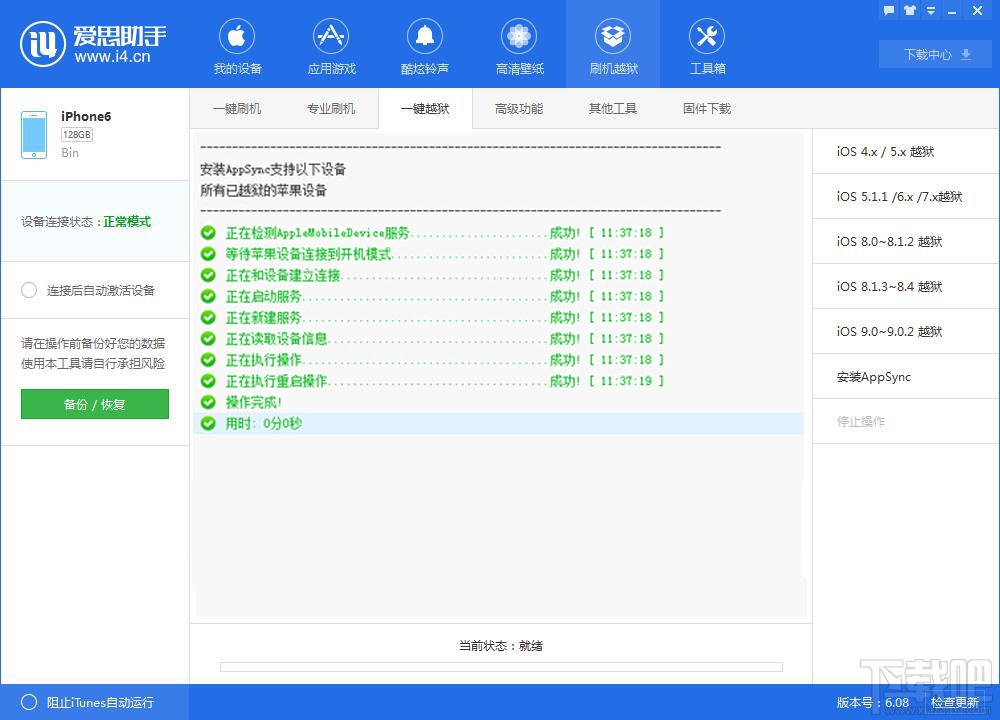Screen dimensions: 1000x720
Task: Click the 备份/恢复 backup button
Action: point(94,404)
